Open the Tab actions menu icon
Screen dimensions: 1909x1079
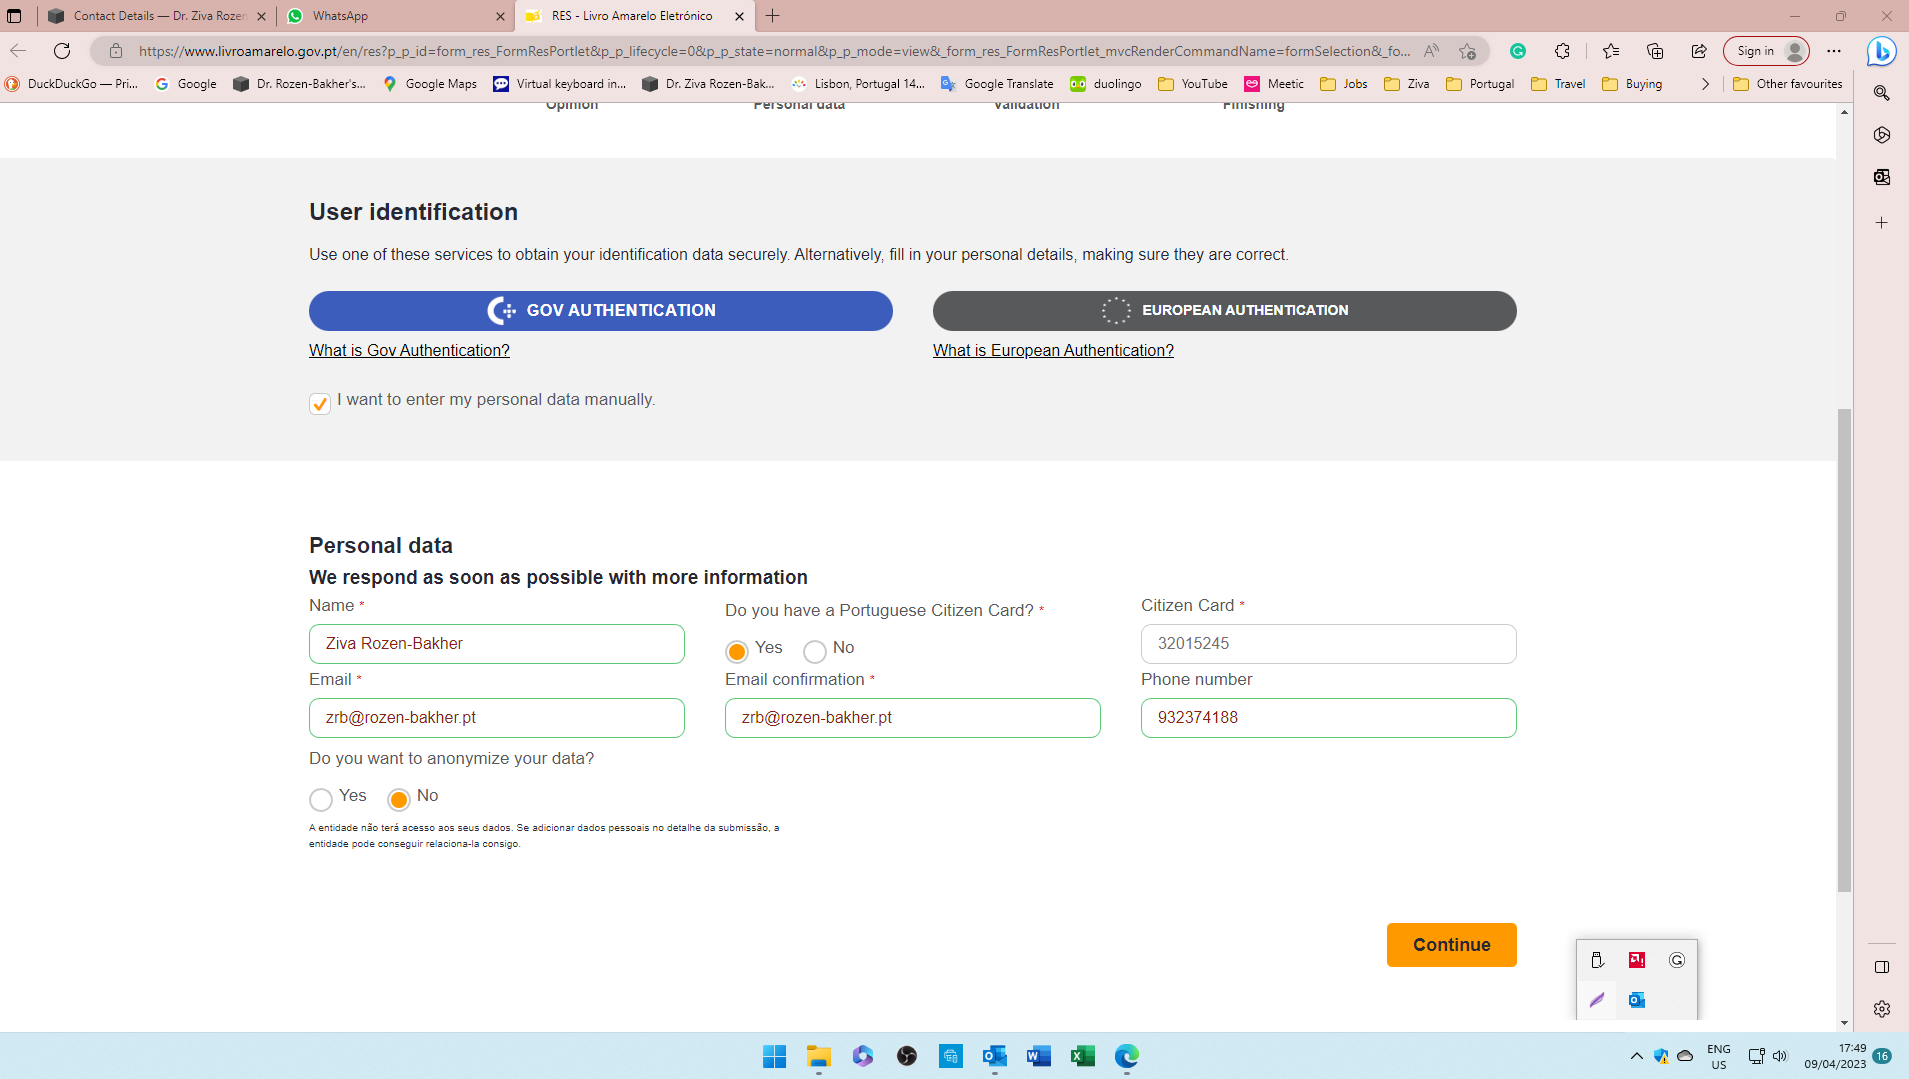(14, 16)
